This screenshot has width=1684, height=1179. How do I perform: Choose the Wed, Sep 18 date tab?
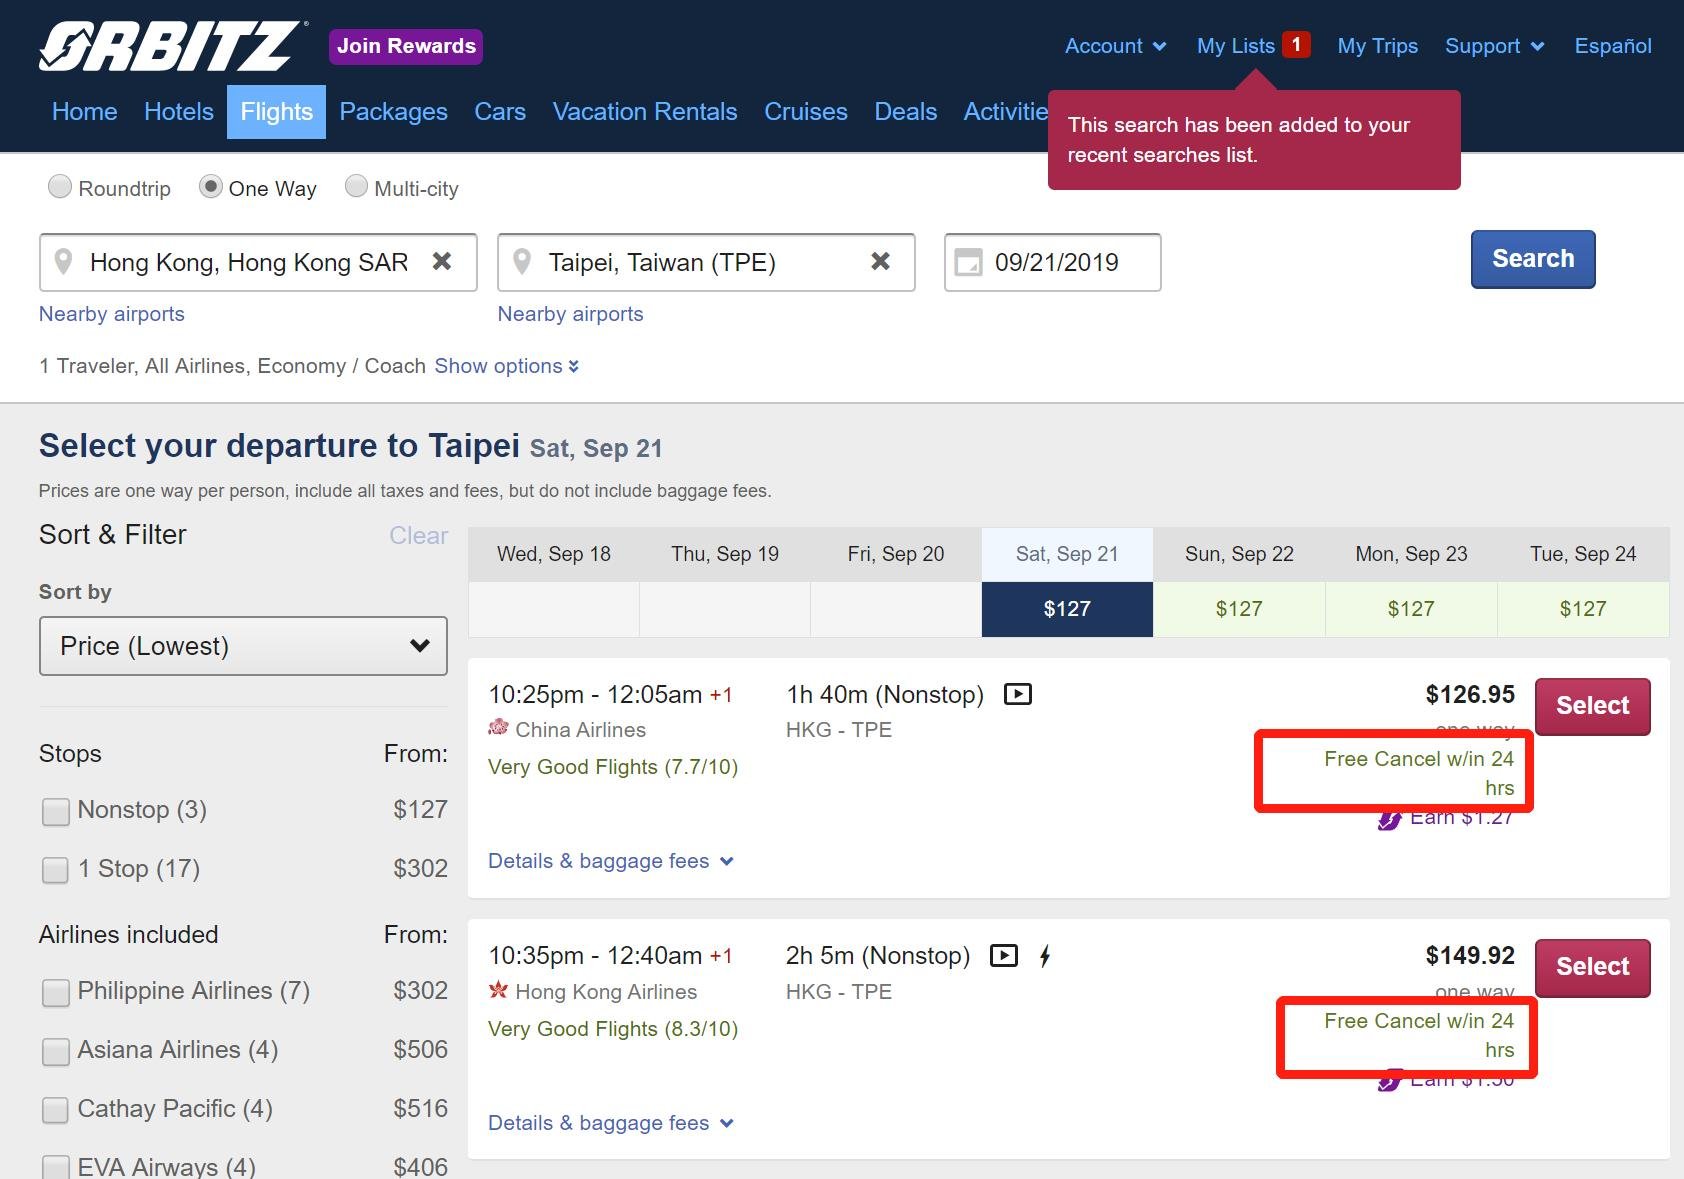[x=554, y=582]
